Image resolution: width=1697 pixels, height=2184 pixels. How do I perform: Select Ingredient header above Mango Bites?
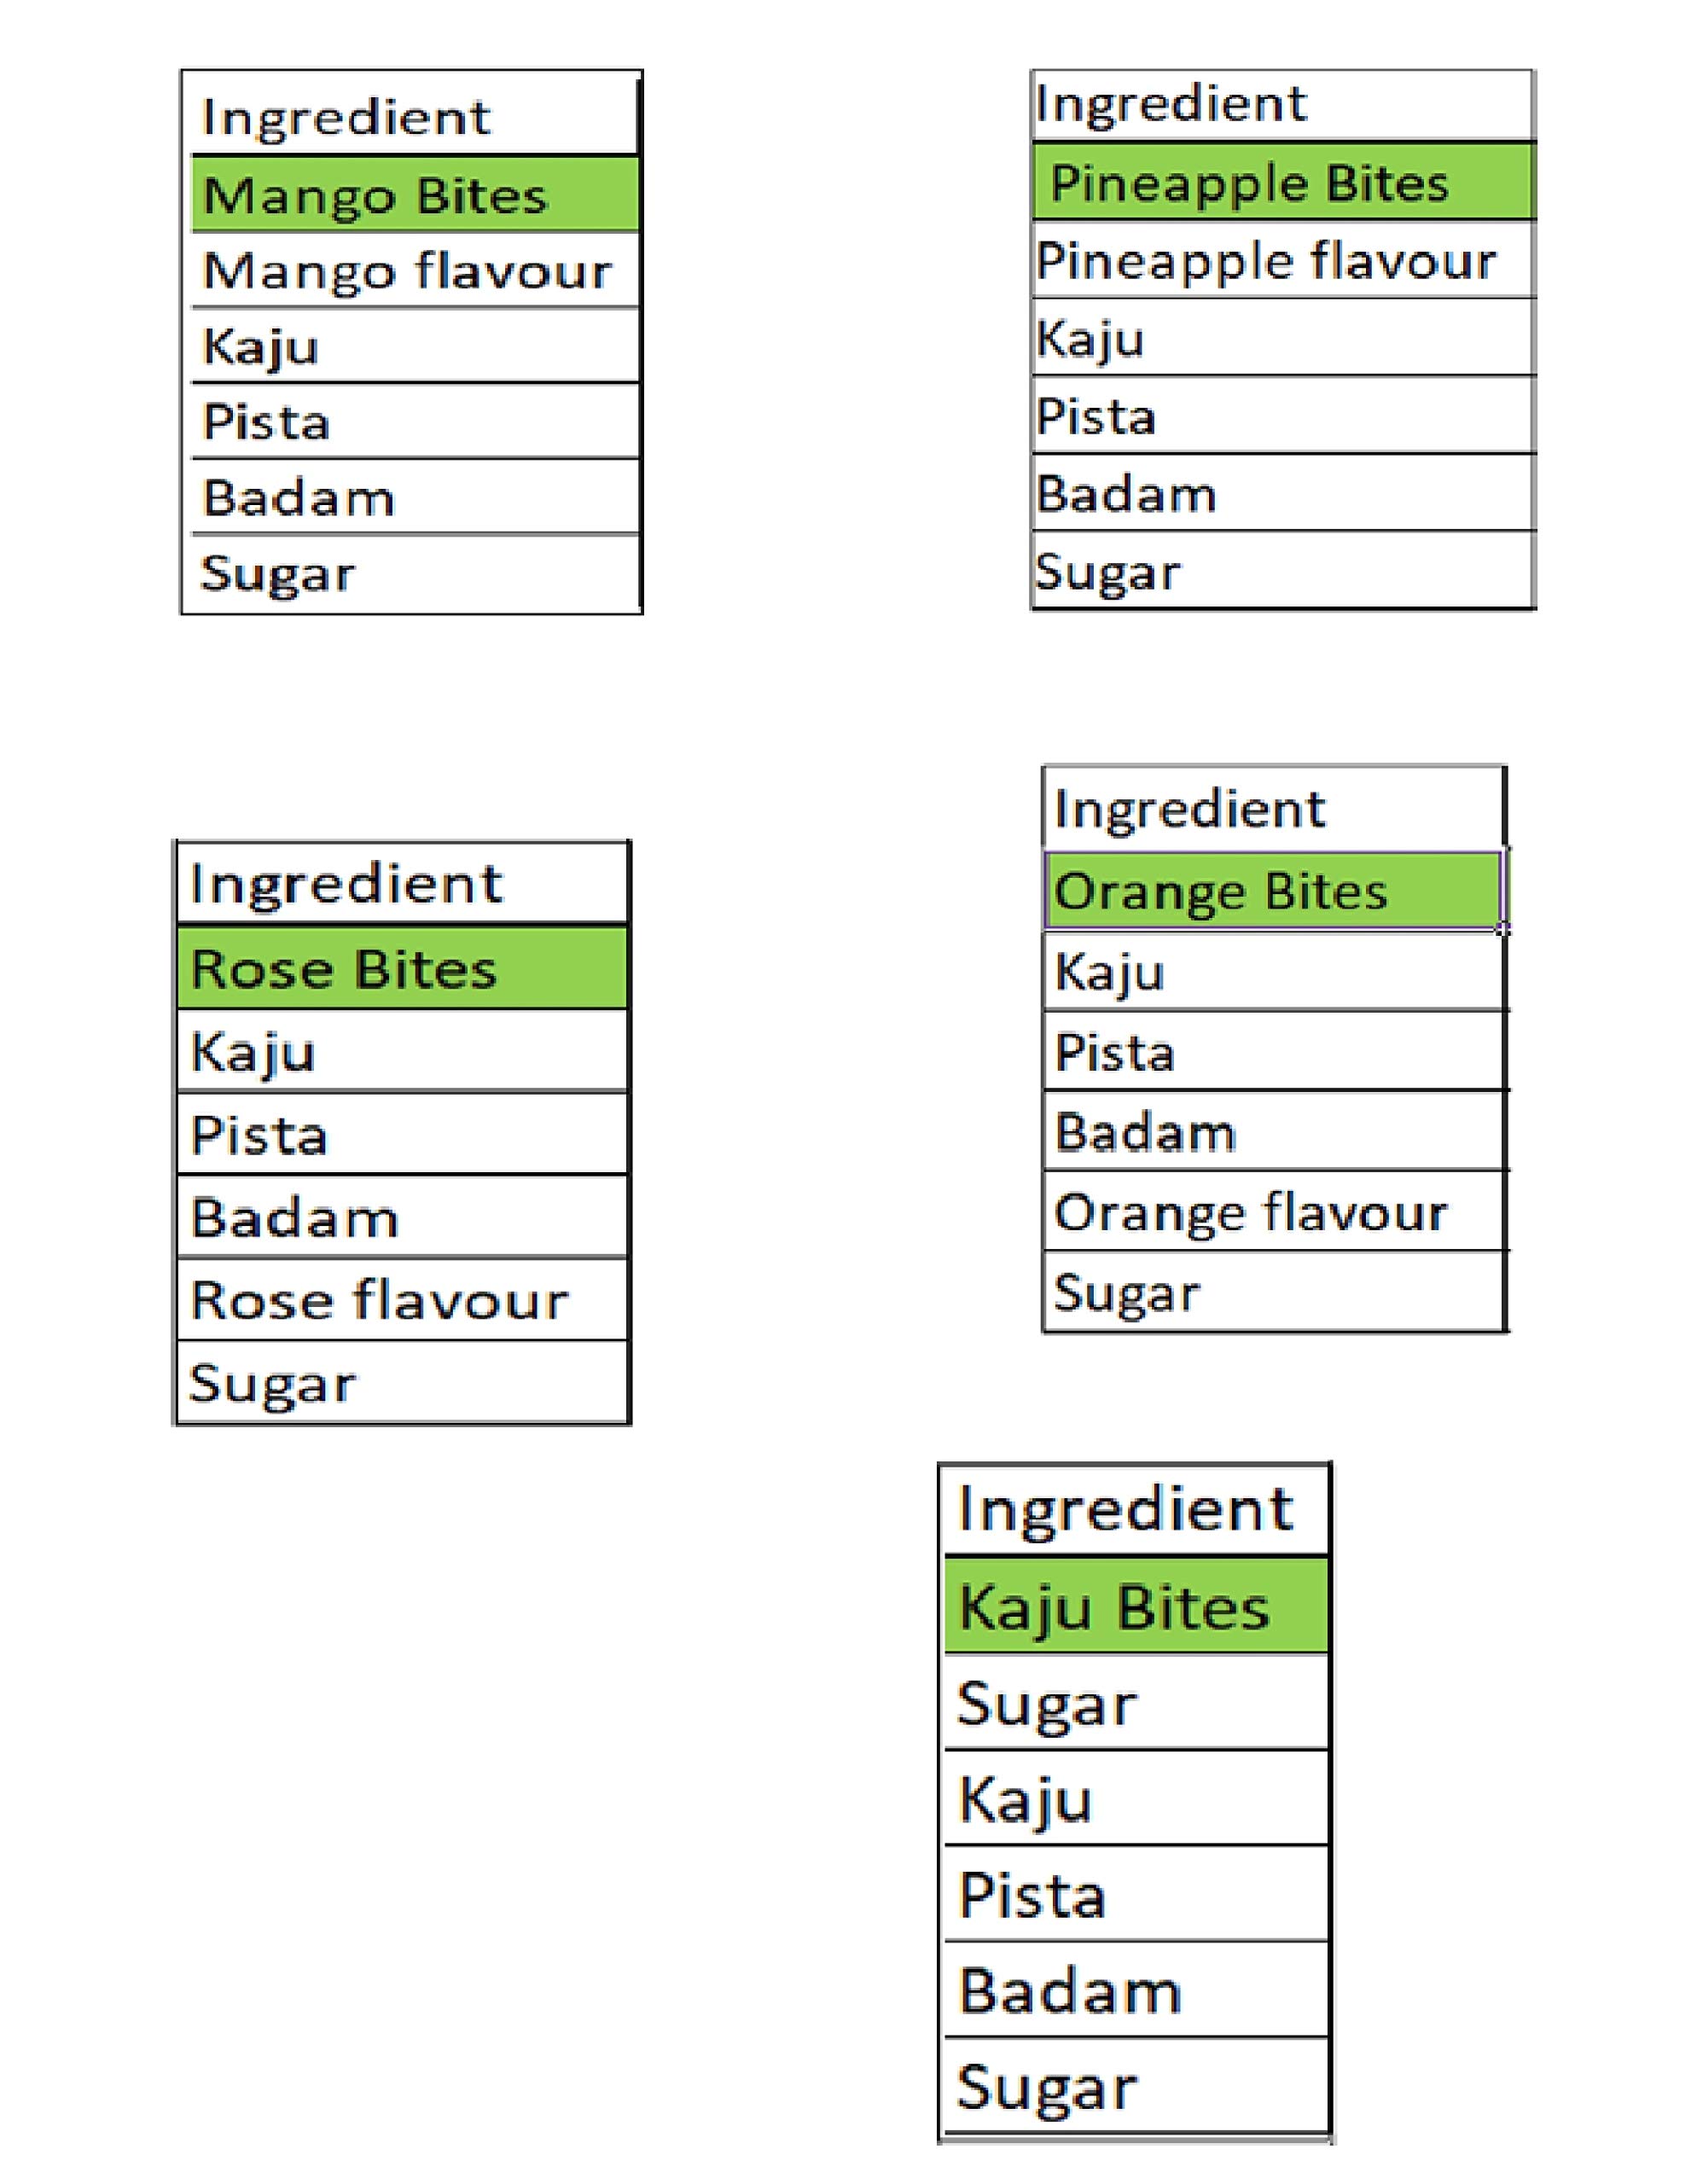tap(414, 116)
